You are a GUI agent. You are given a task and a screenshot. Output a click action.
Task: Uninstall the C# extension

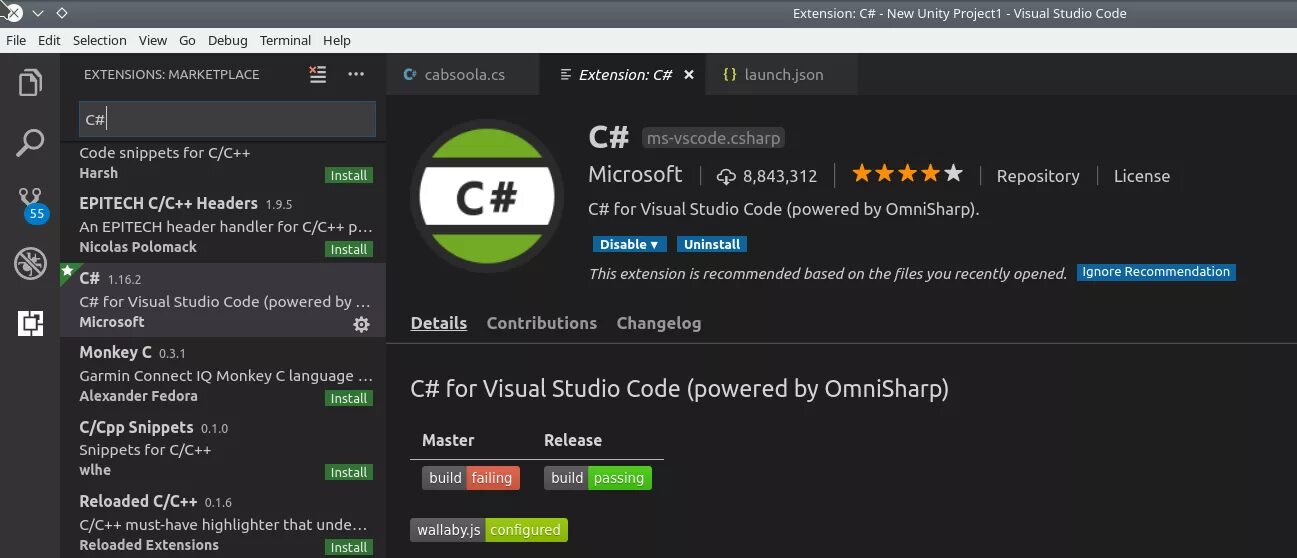click(712, 244)
